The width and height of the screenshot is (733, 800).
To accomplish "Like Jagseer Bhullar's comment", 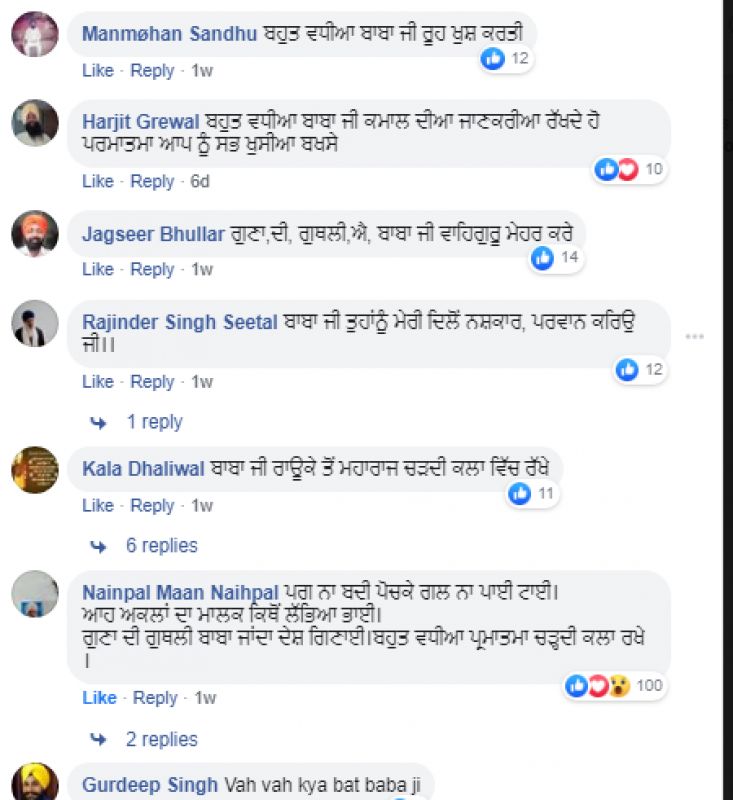I will click(x=97, y=269).
